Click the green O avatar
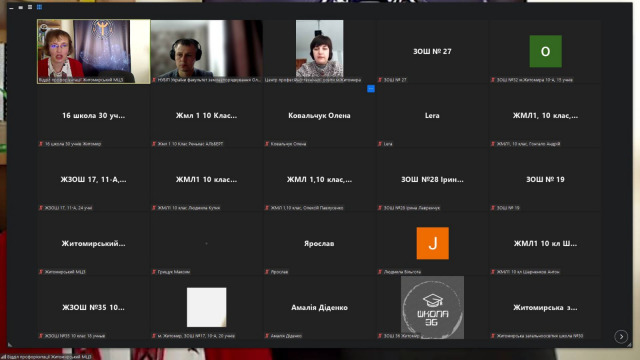Viewport: 640px width, 360px height. 545,51
